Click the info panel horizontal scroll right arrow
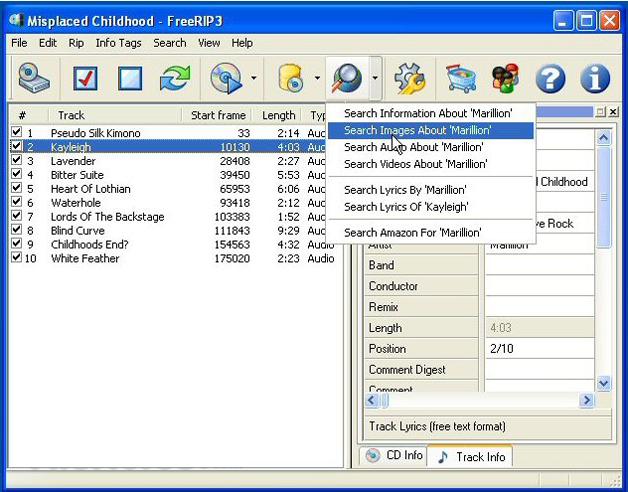The image size is (628, 492). point(587,400)
